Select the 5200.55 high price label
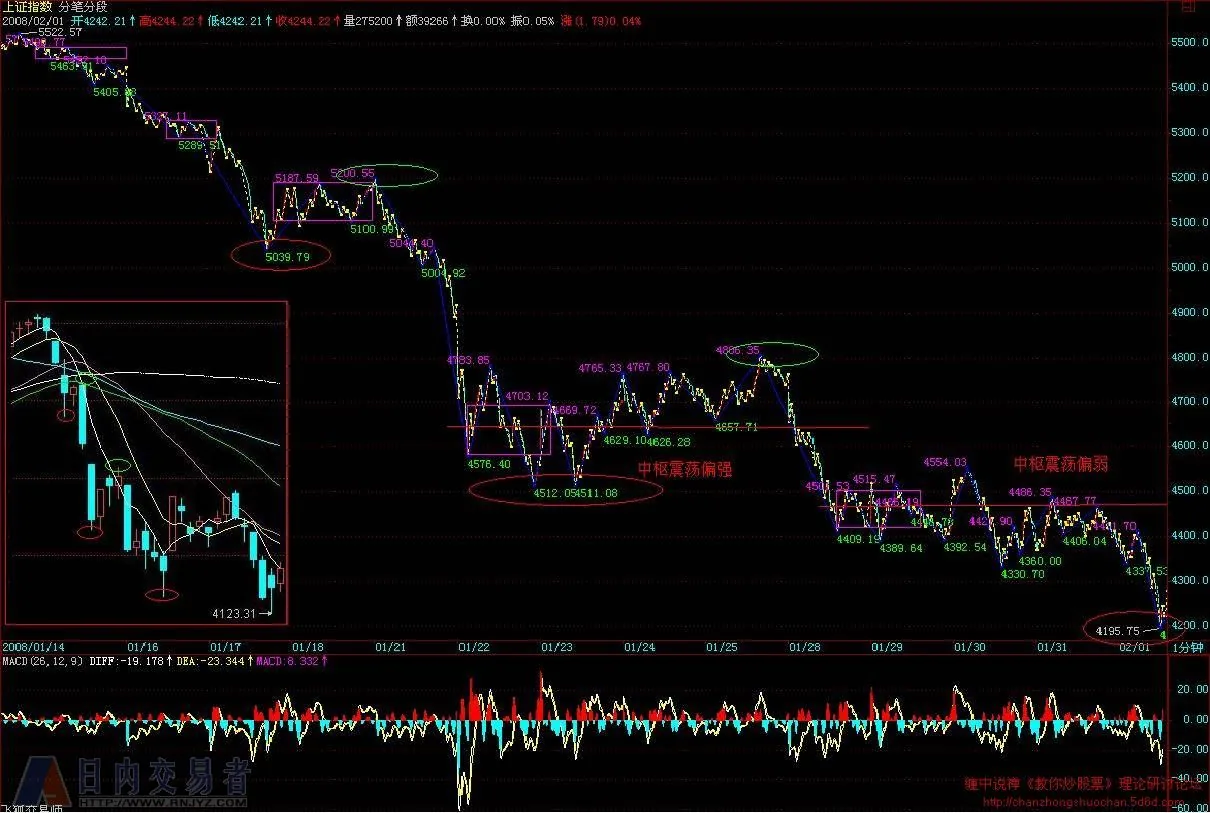 (353, 172)
